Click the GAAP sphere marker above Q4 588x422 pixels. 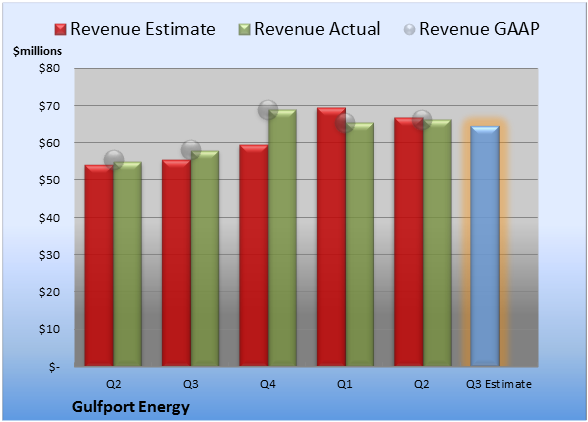tap(268, 110)
